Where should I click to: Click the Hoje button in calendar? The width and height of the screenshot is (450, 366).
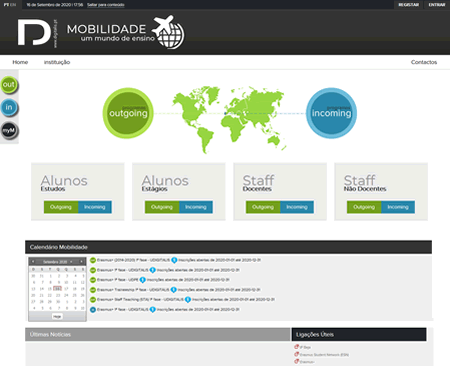pos(57,316)
